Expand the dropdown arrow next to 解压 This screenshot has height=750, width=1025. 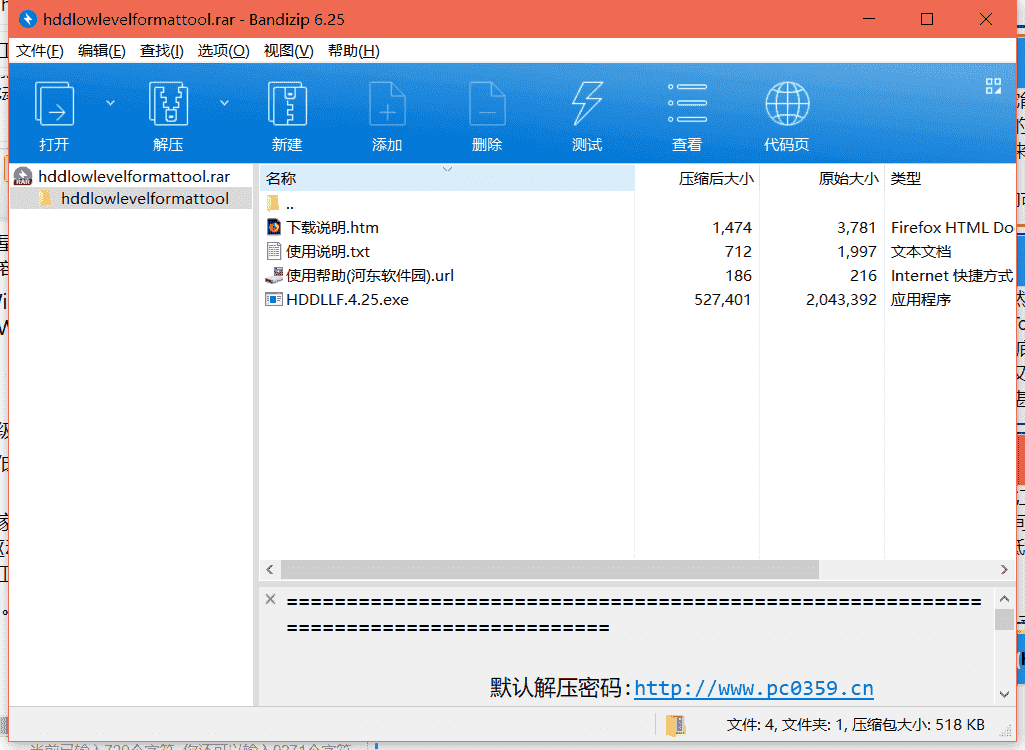tap(224, 103)
